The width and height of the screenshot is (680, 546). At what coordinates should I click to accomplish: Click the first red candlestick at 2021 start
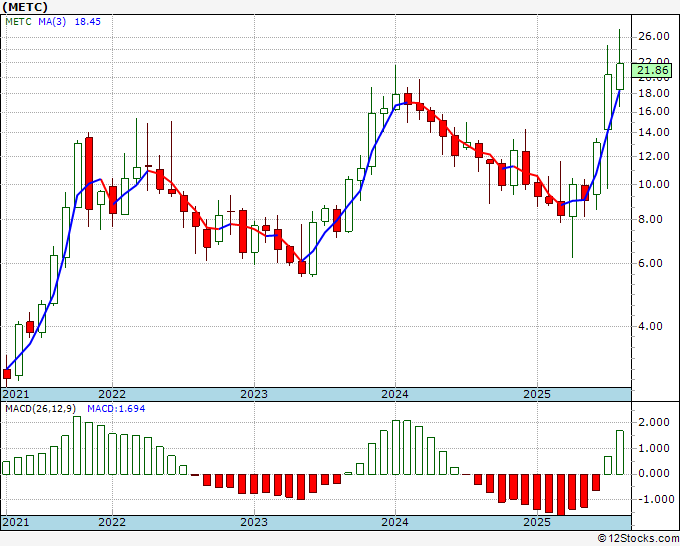7,374
